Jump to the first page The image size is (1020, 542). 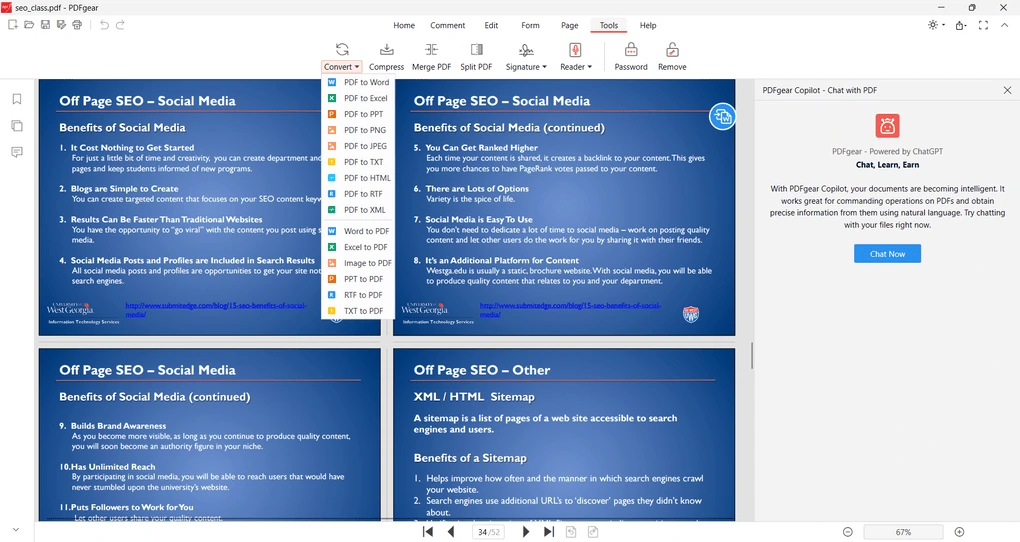(427, 532)
